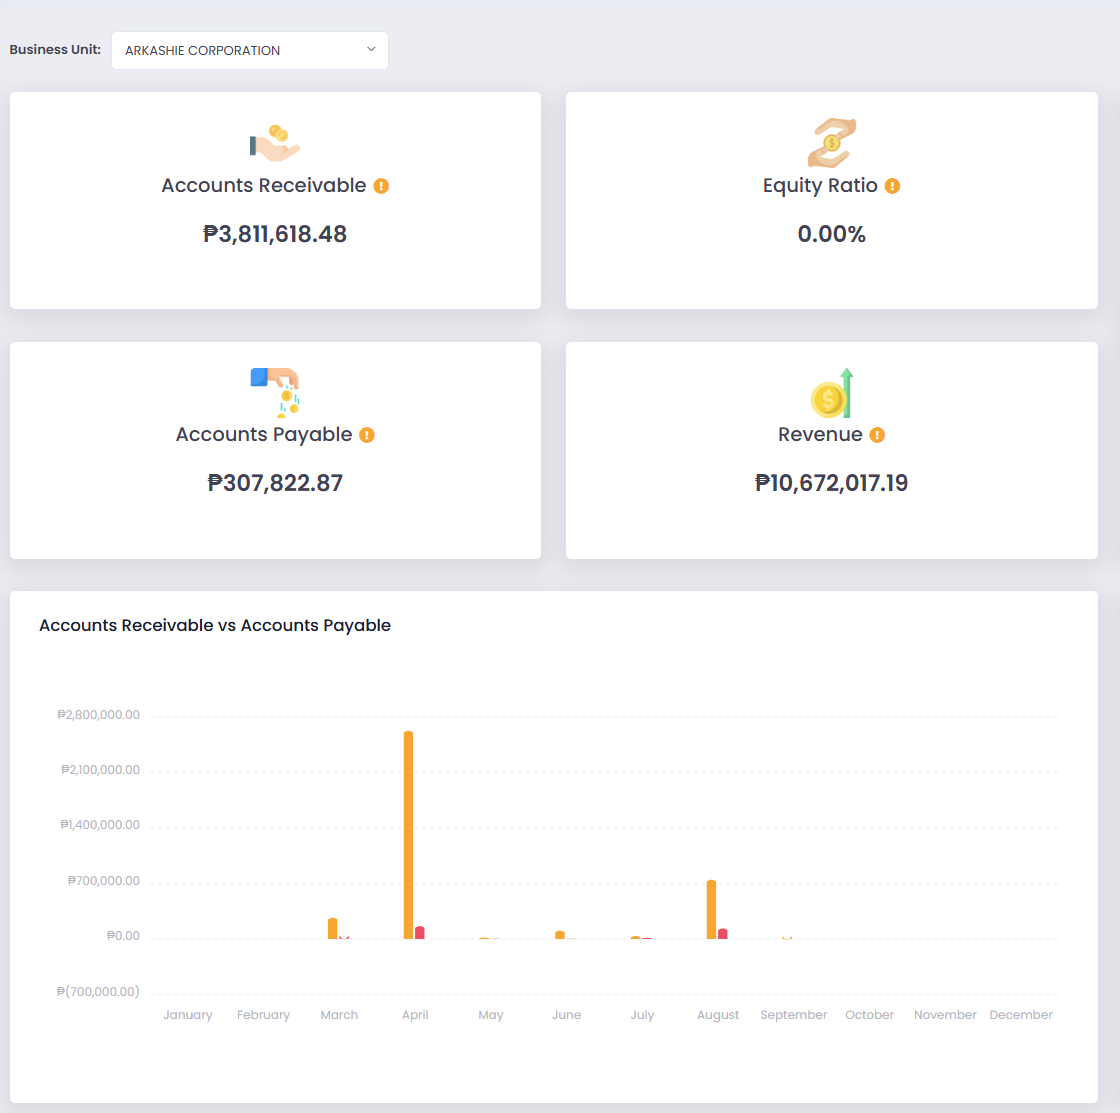This screenshot has height=1113, width=1120.
Task: Open the Business Unit dropdown
Action: [x=250, y=50]
